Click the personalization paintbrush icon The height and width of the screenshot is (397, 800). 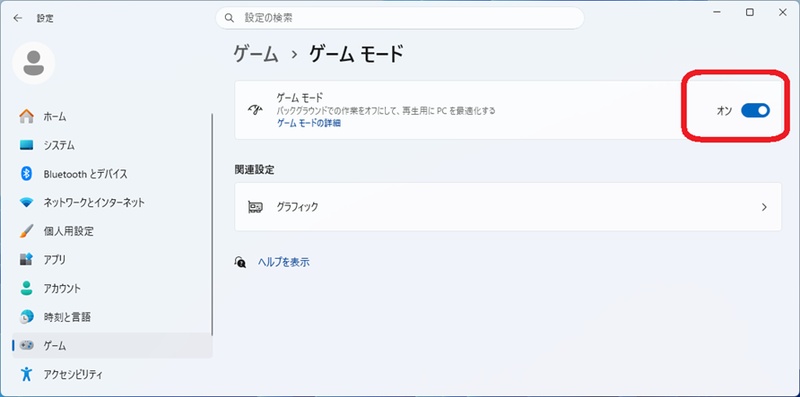(27, 231)
